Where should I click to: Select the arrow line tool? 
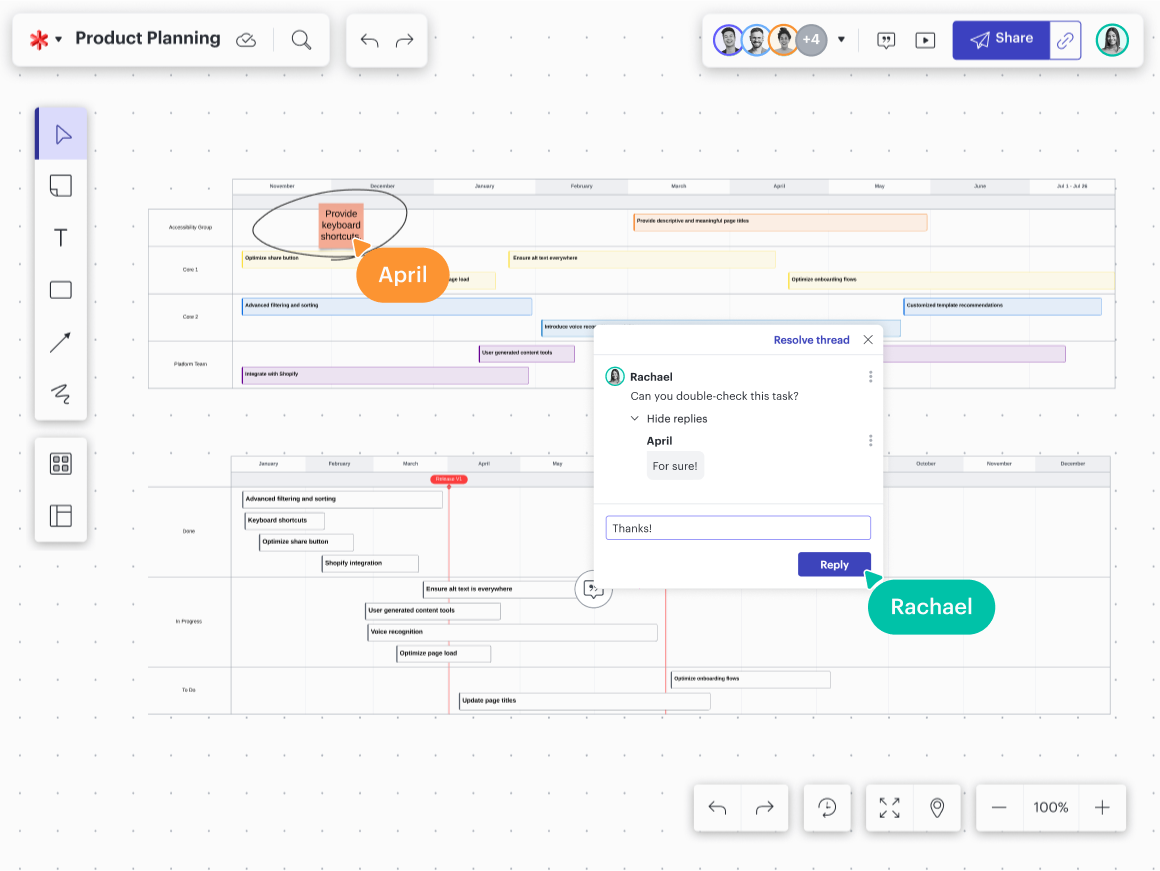click(x=61, y=342)
